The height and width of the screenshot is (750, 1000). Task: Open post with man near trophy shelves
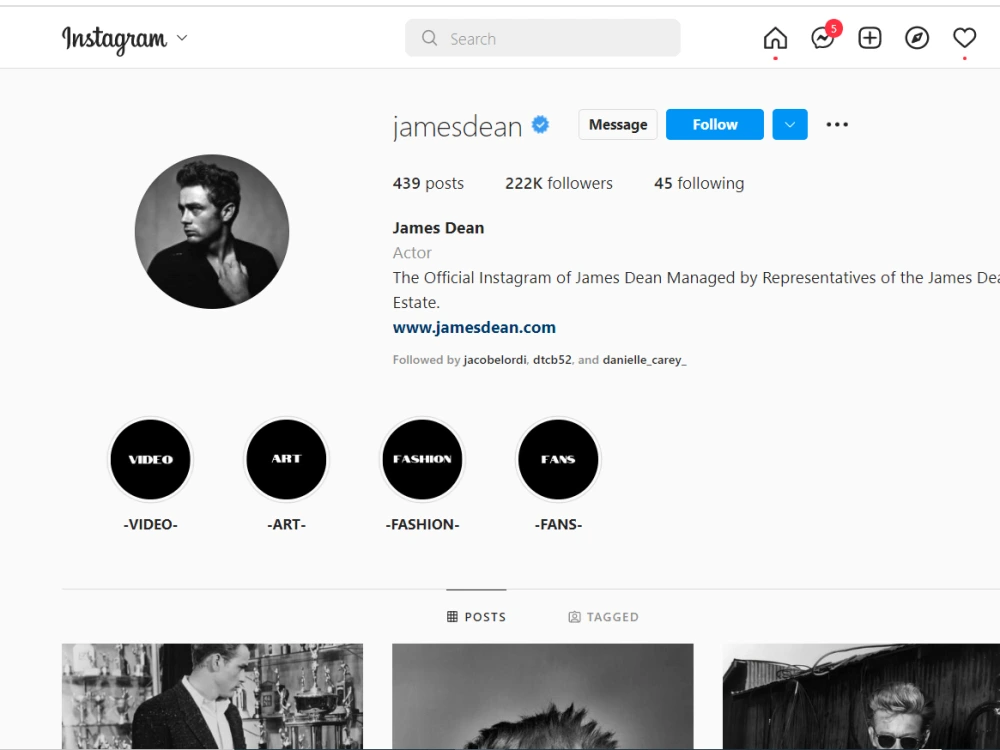(212, 696)
